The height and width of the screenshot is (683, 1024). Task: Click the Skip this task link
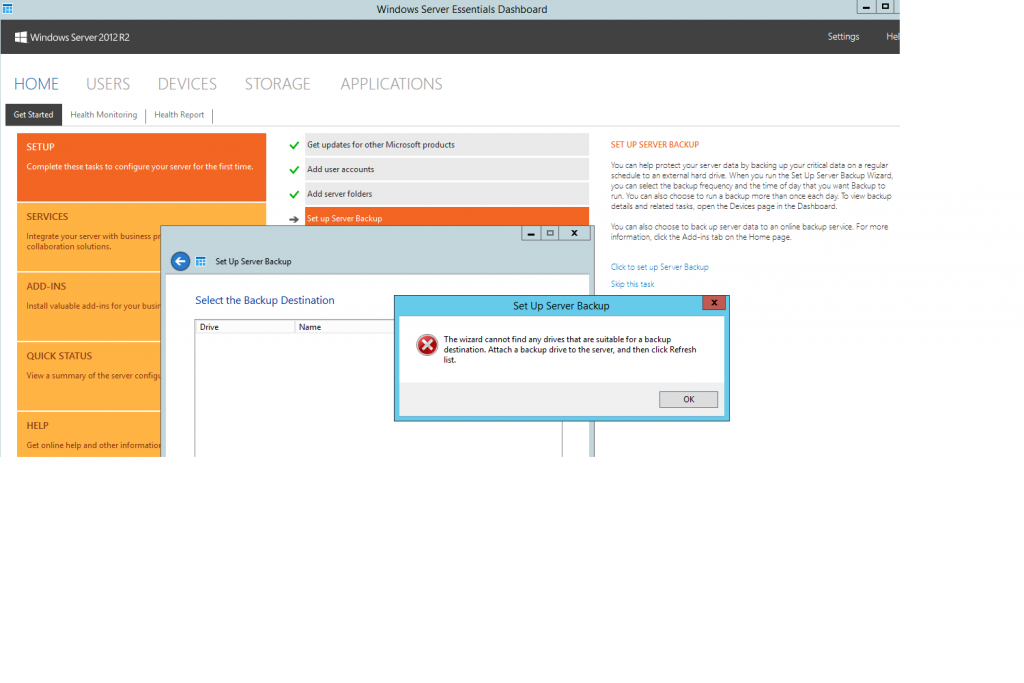click(632, 284)
